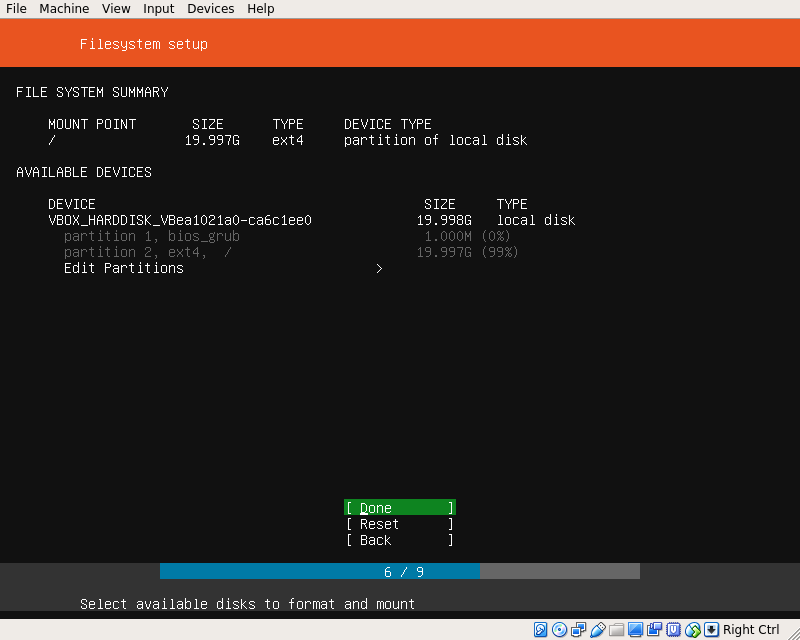Open the network adapter status icon
This screenshot has width=800, height=640.
(x=579, y=630)
